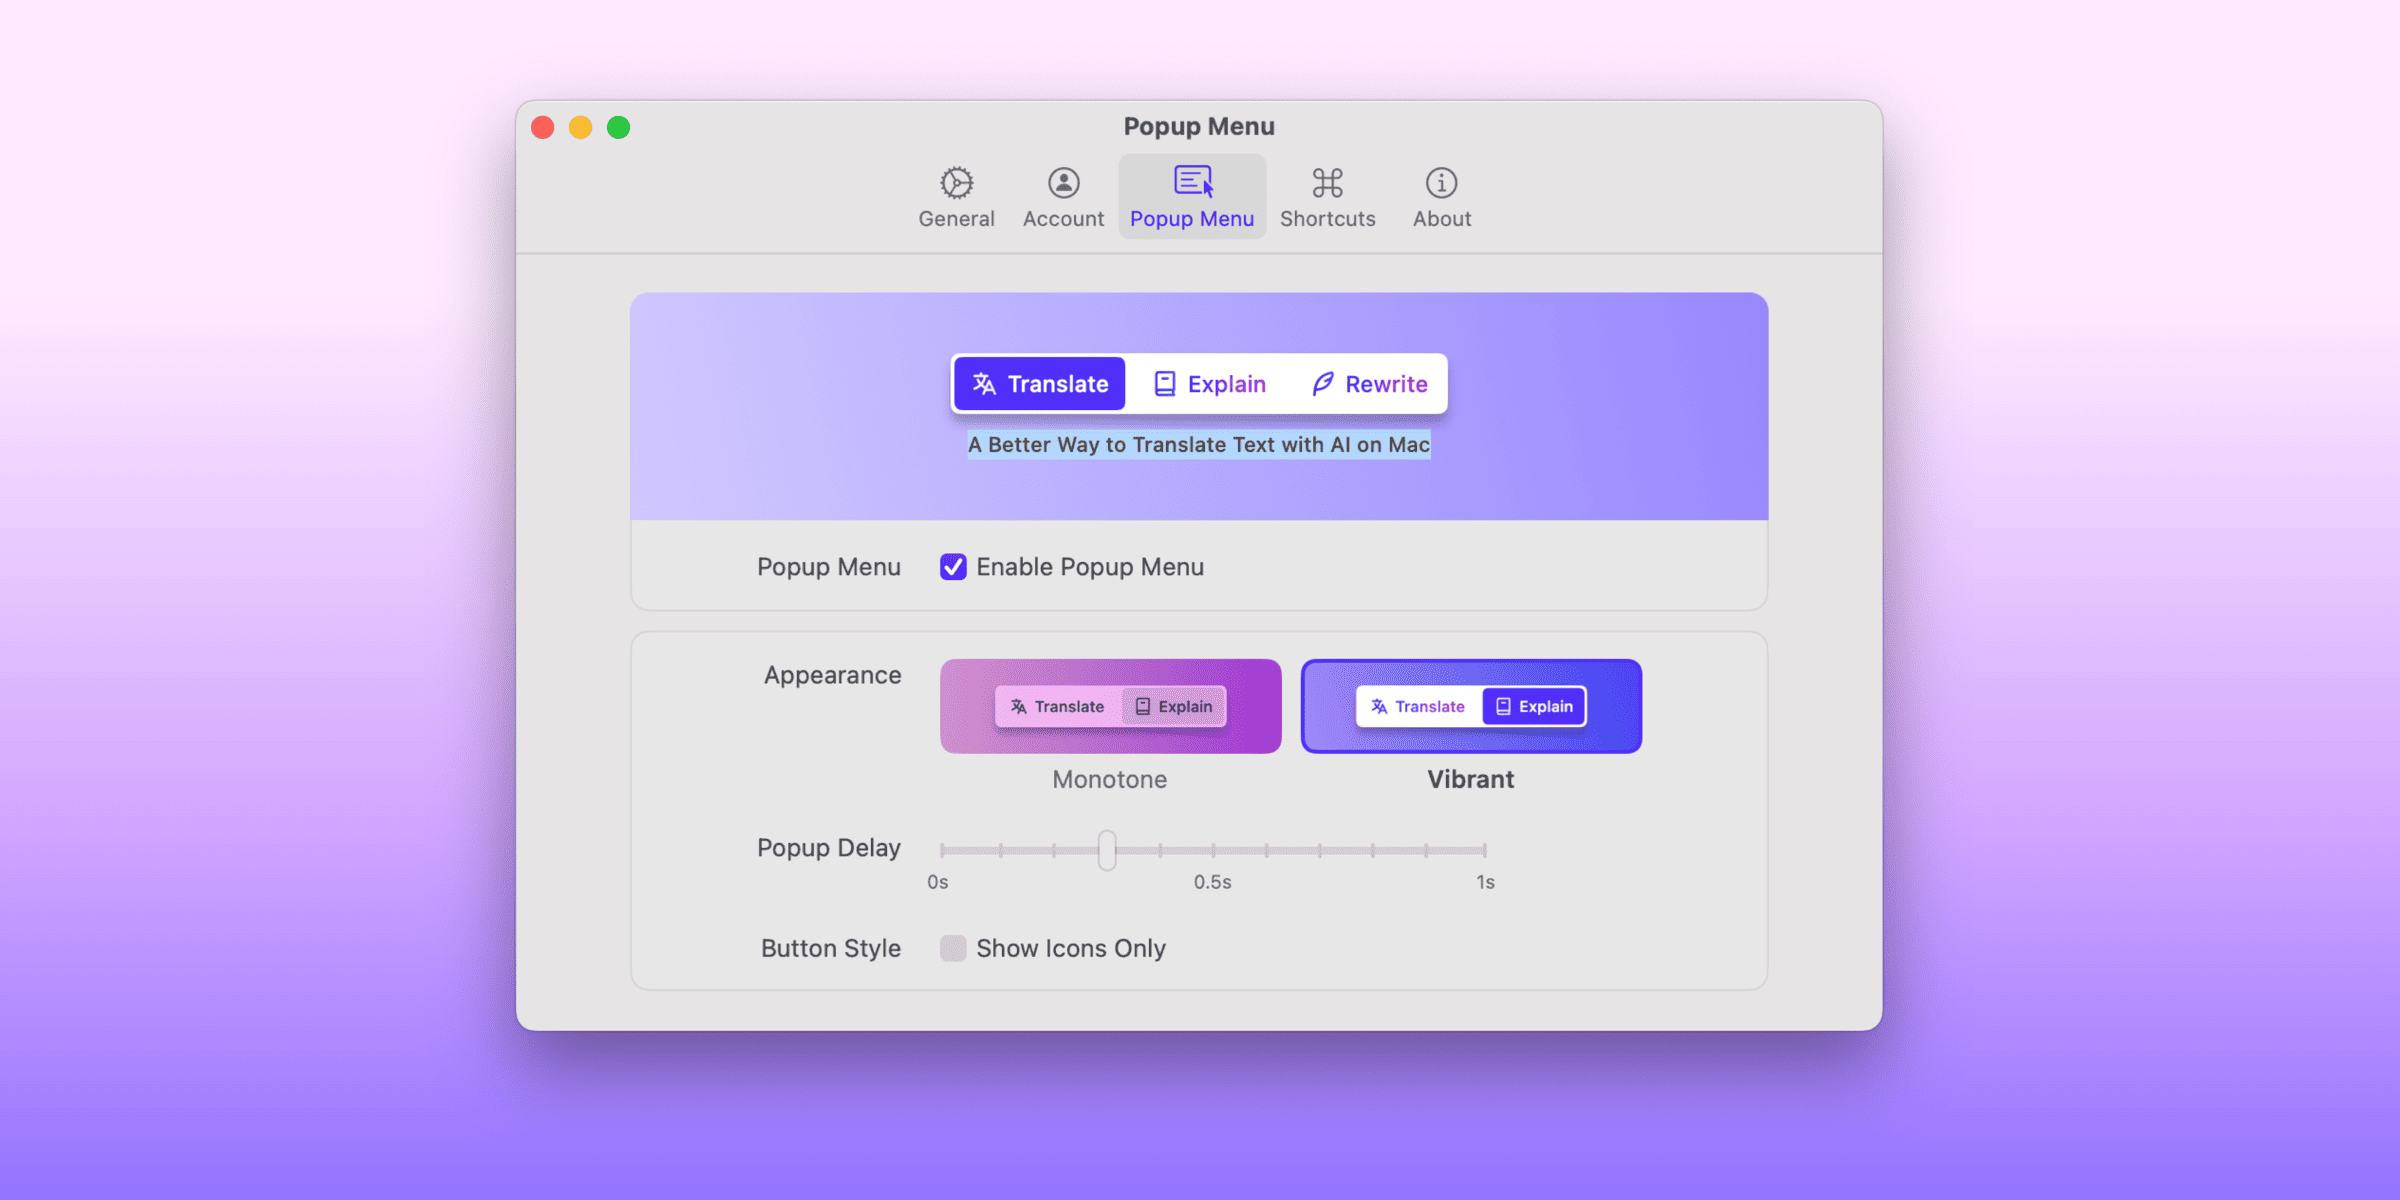Click the yellow minimize window button
The width and height of the screenshot is (2400, 1200).
(x=581, y=127)
